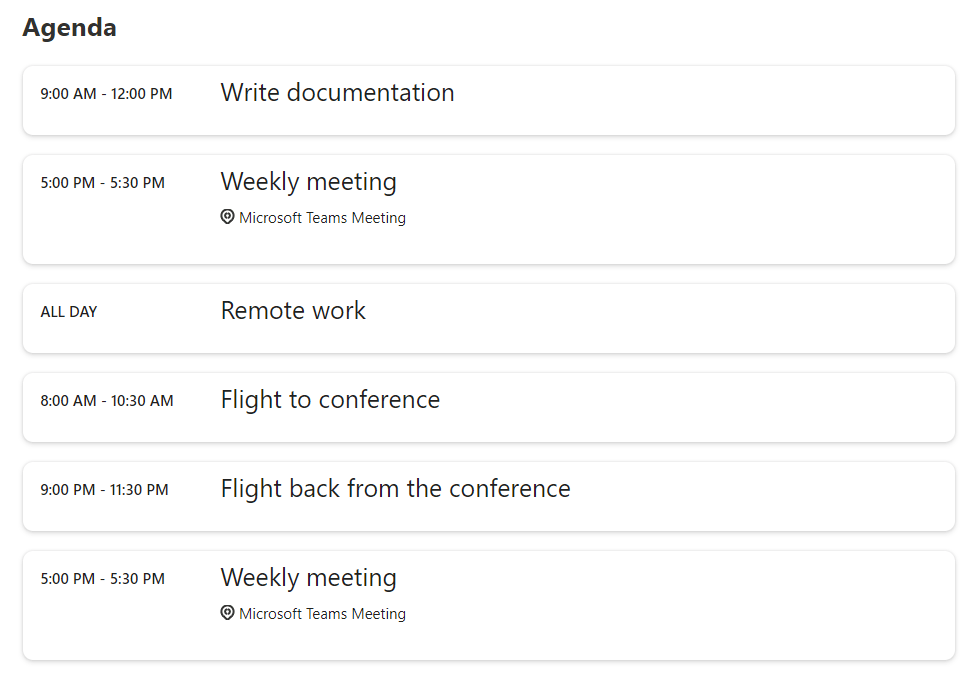This screenshot has height=673, width=979.
Task: Open Flight back from the conference title
Action: click(395, 489)
